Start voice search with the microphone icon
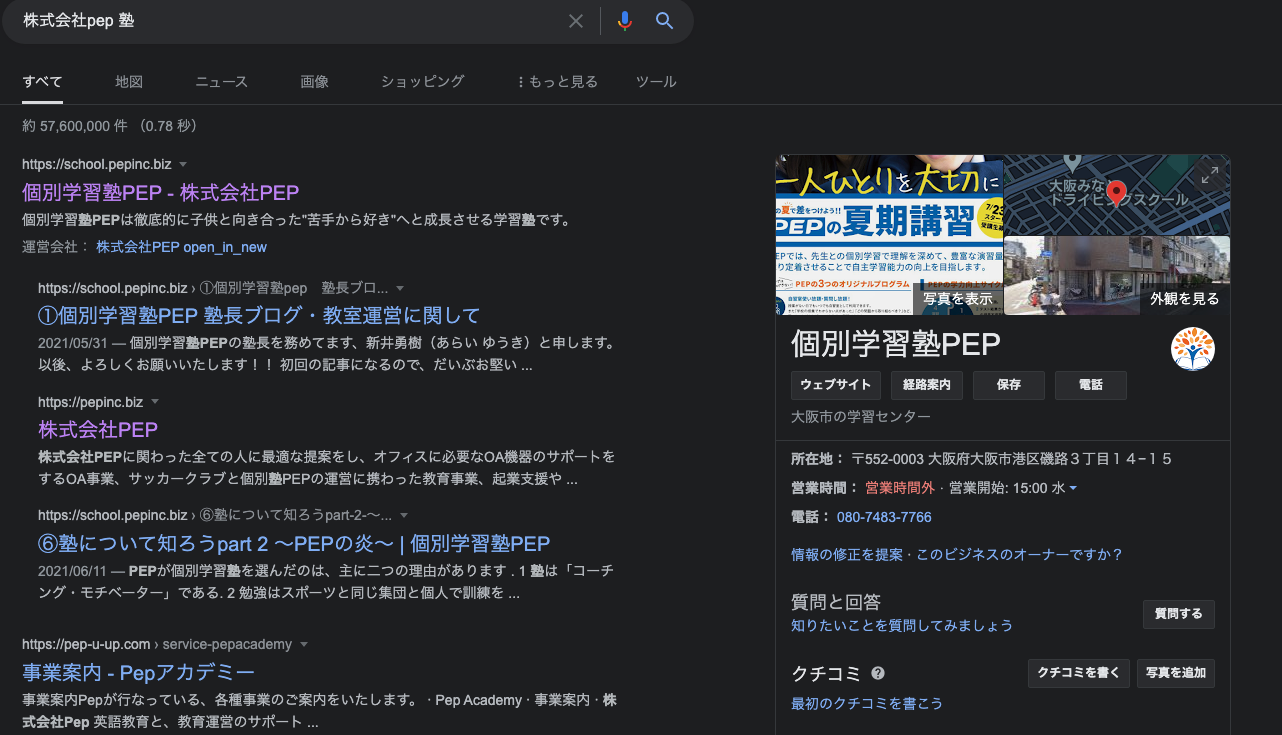 click(625, 21)
